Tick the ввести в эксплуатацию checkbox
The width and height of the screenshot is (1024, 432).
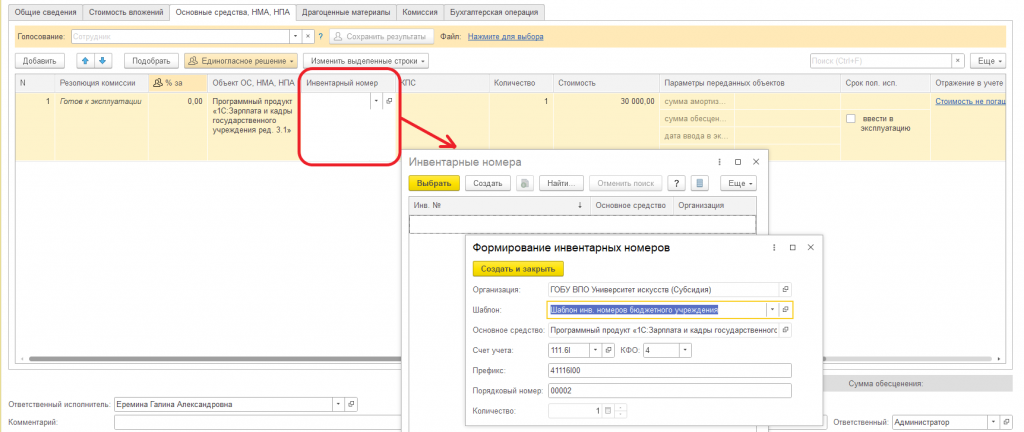tap(850, 119)
